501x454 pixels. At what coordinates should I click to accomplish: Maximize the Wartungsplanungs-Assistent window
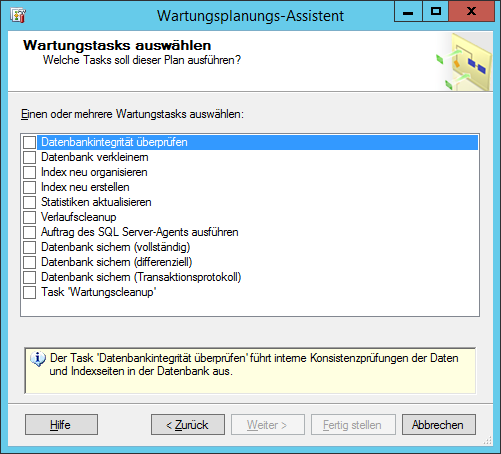(x=435, y=12)
